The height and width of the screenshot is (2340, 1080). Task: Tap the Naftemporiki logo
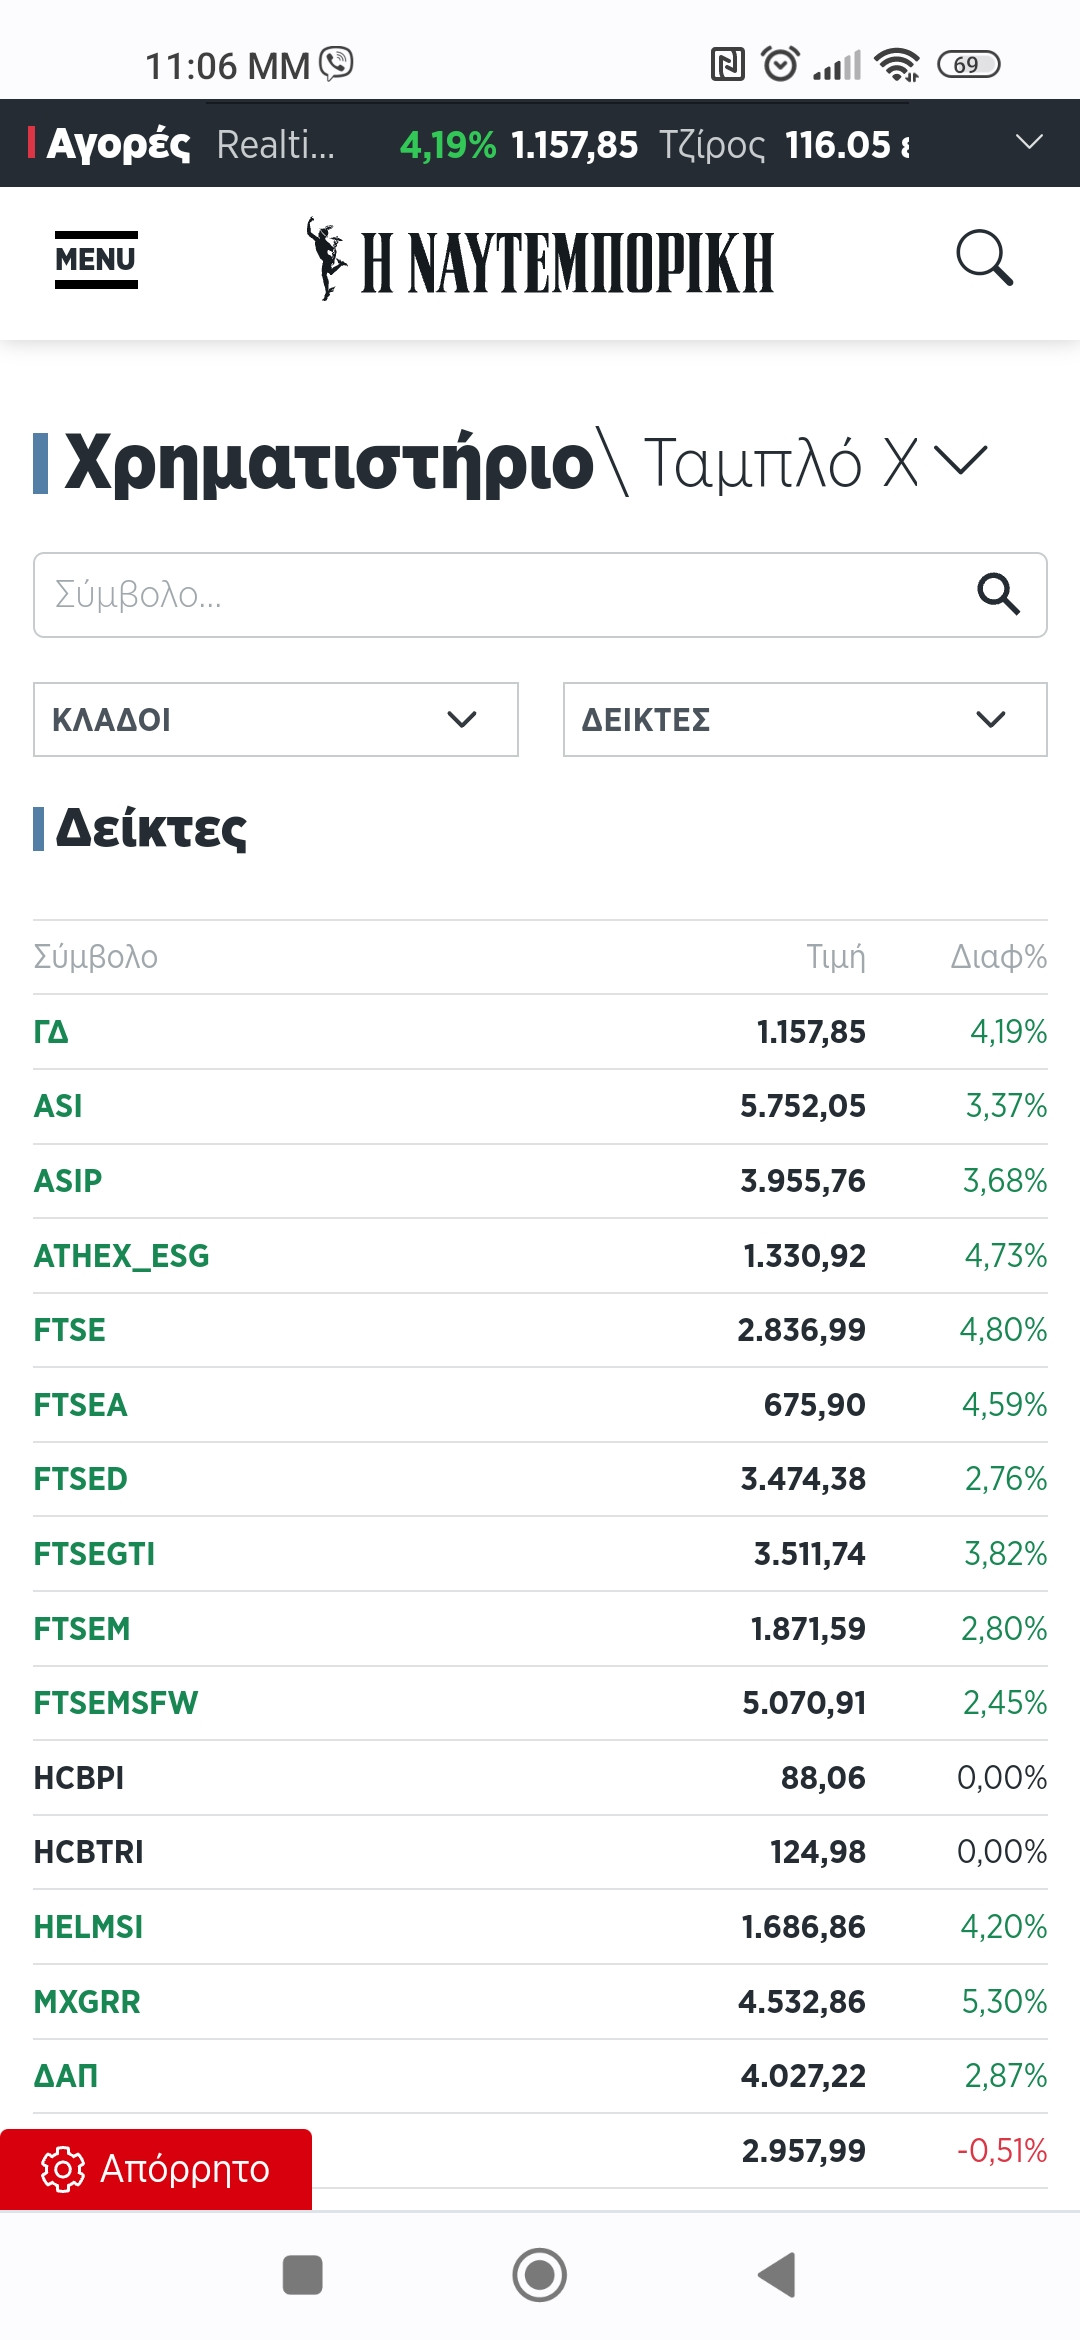pos(540,260)
